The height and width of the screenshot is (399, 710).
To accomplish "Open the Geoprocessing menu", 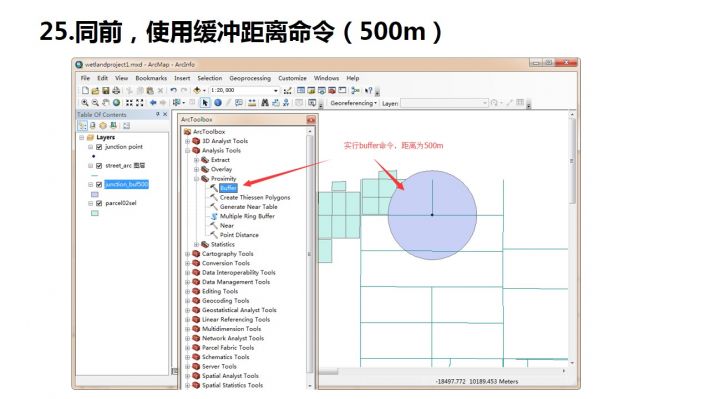I will coord(250,78).
